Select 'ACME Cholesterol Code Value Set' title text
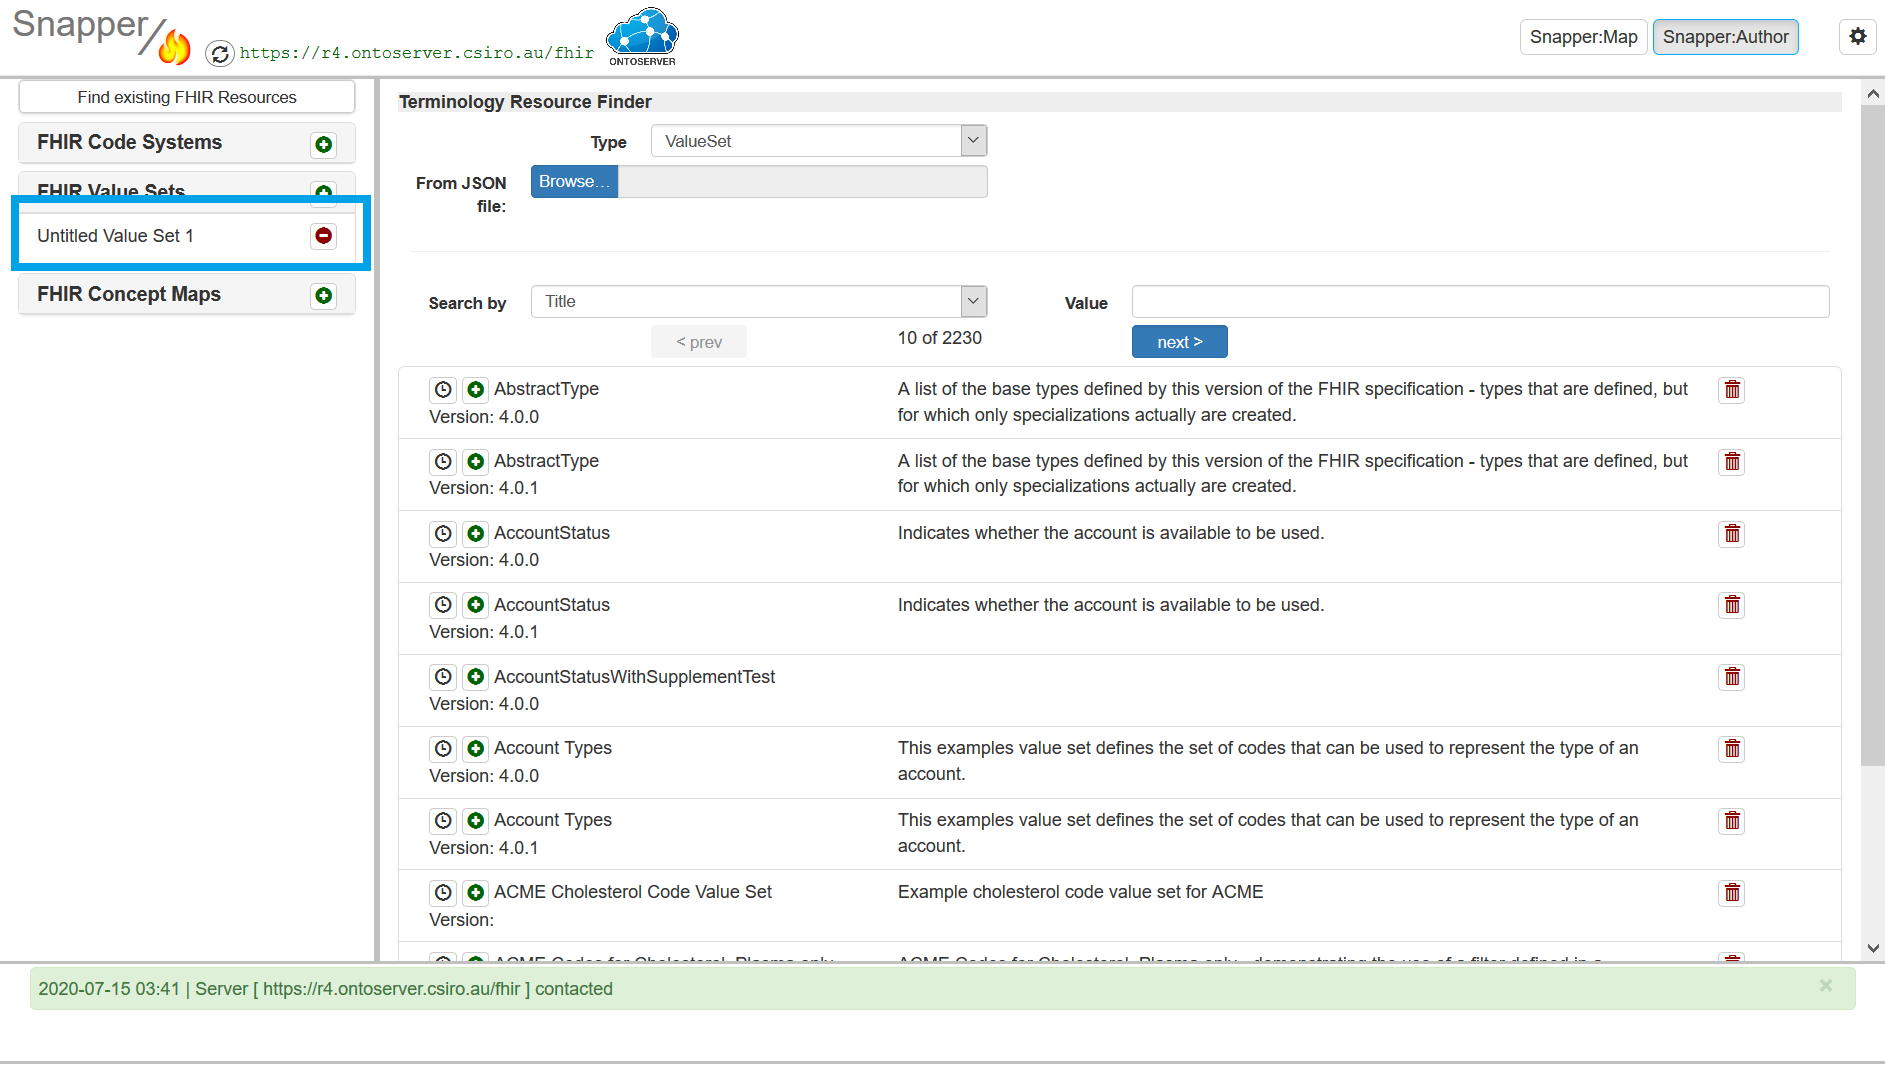 [632, 892]
